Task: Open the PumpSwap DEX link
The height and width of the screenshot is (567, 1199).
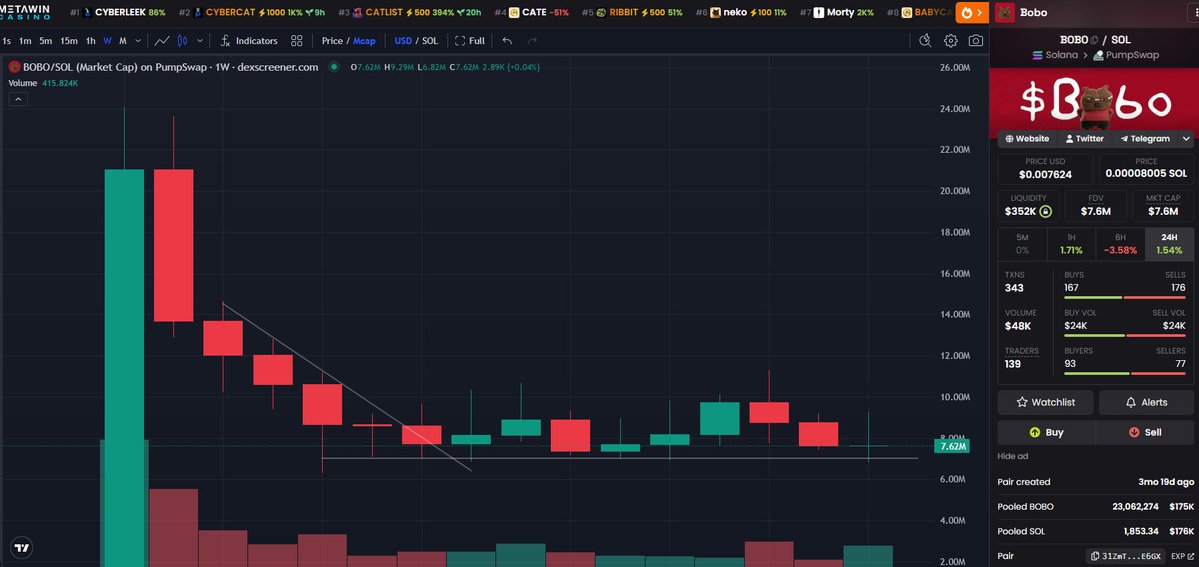Action: (x=1126, y=55)
